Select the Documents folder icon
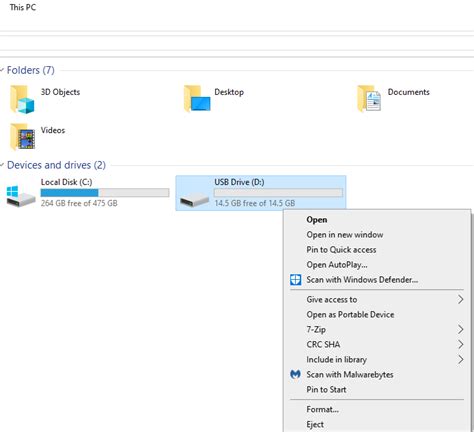The image size is (474, 432). click(x=369, y=99)
